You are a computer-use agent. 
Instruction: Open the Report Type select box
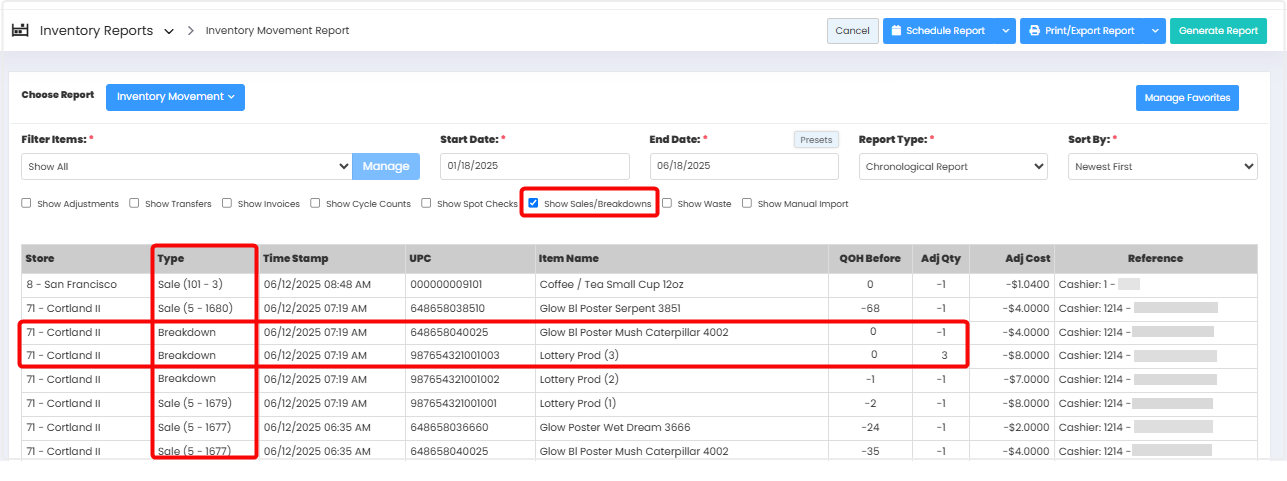[953, 167]
